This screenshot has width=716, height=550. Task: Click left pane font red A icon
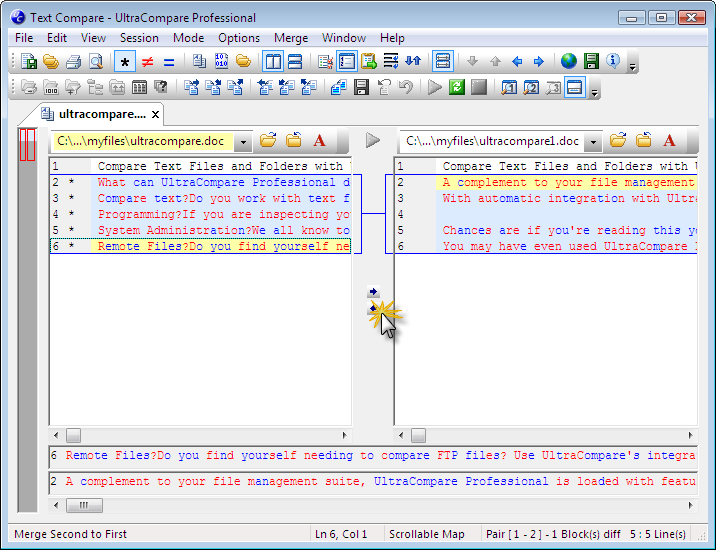click(320, 140)
